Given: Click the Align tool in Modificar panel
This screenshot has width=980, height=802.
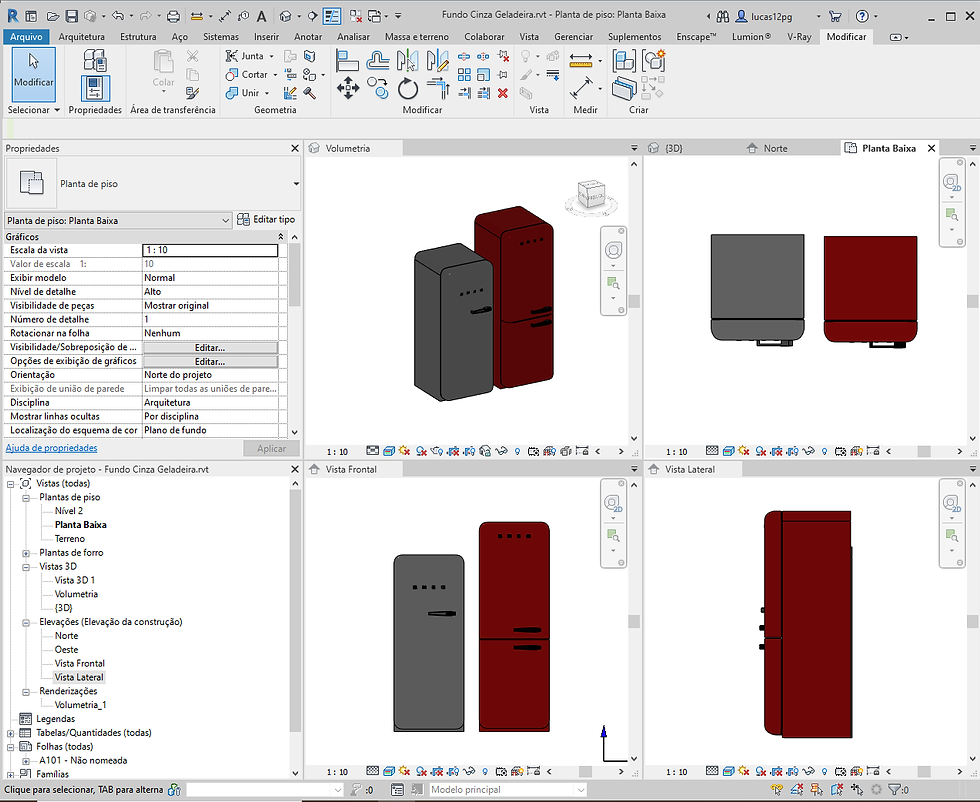Looking at the screenshot, I should [x=347, y=61].
